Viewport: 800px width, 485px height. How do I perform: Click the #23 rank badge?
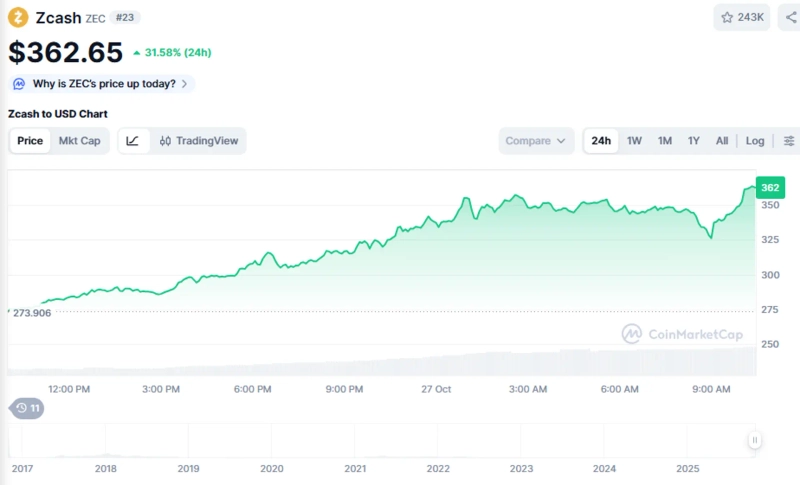click(125, 18)
